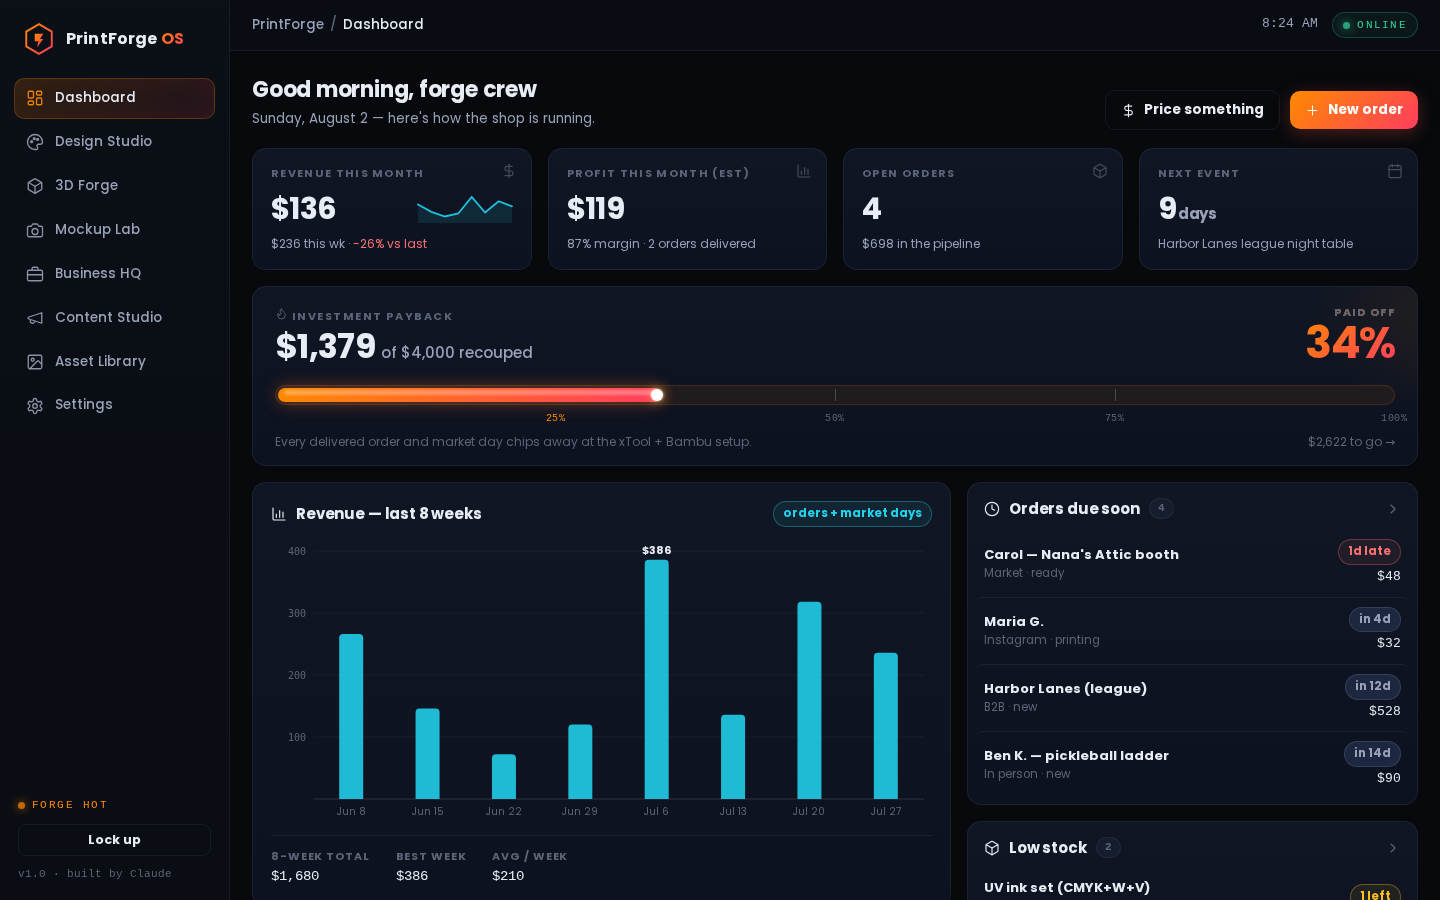Expand the Low stock chevron

1393,848
